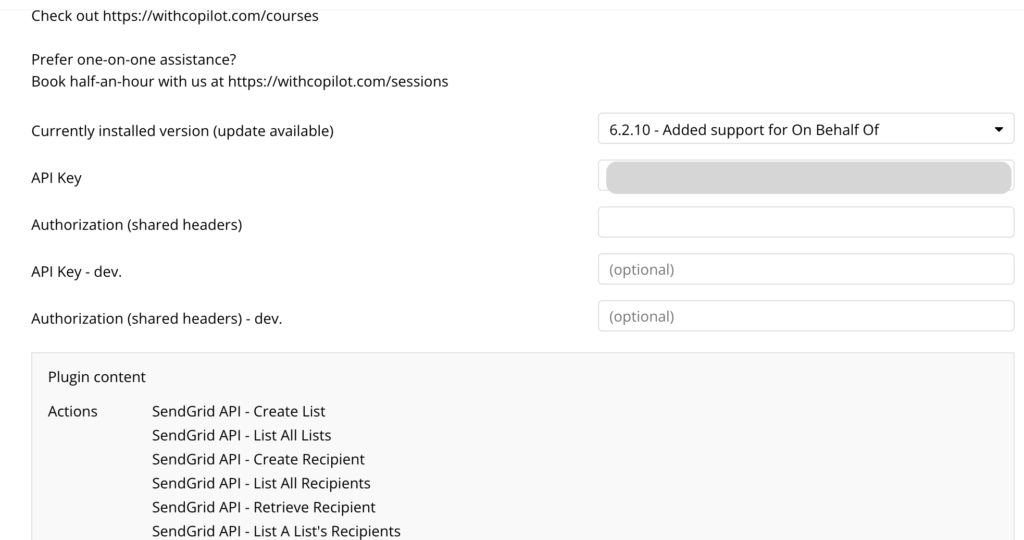Click the Currently installed version label
1024x540 pixels.
pyautogui.click(x=182, y=131)
